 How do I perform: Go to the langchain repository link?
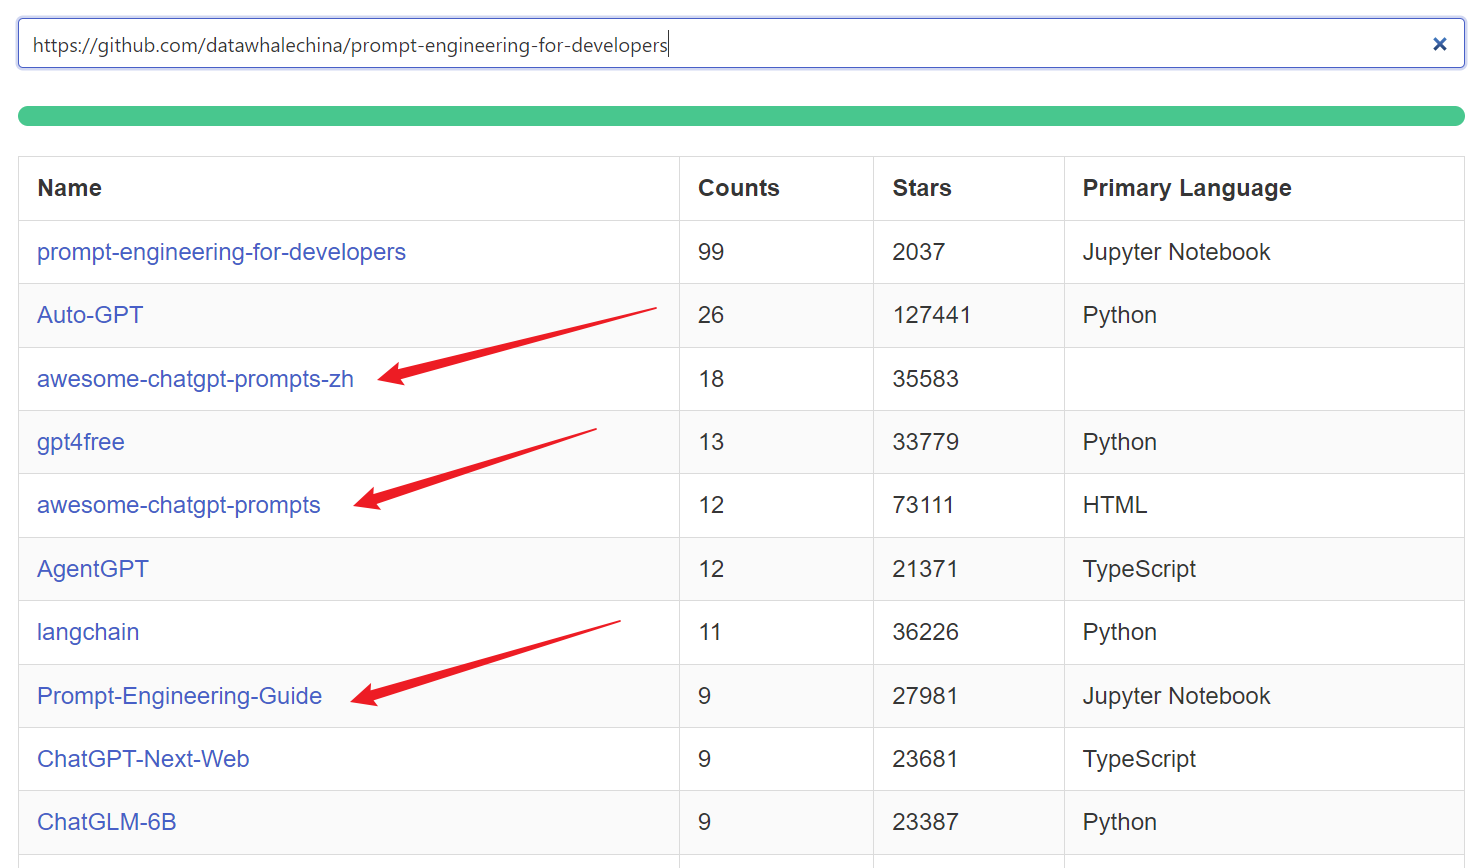coord(88,632)
